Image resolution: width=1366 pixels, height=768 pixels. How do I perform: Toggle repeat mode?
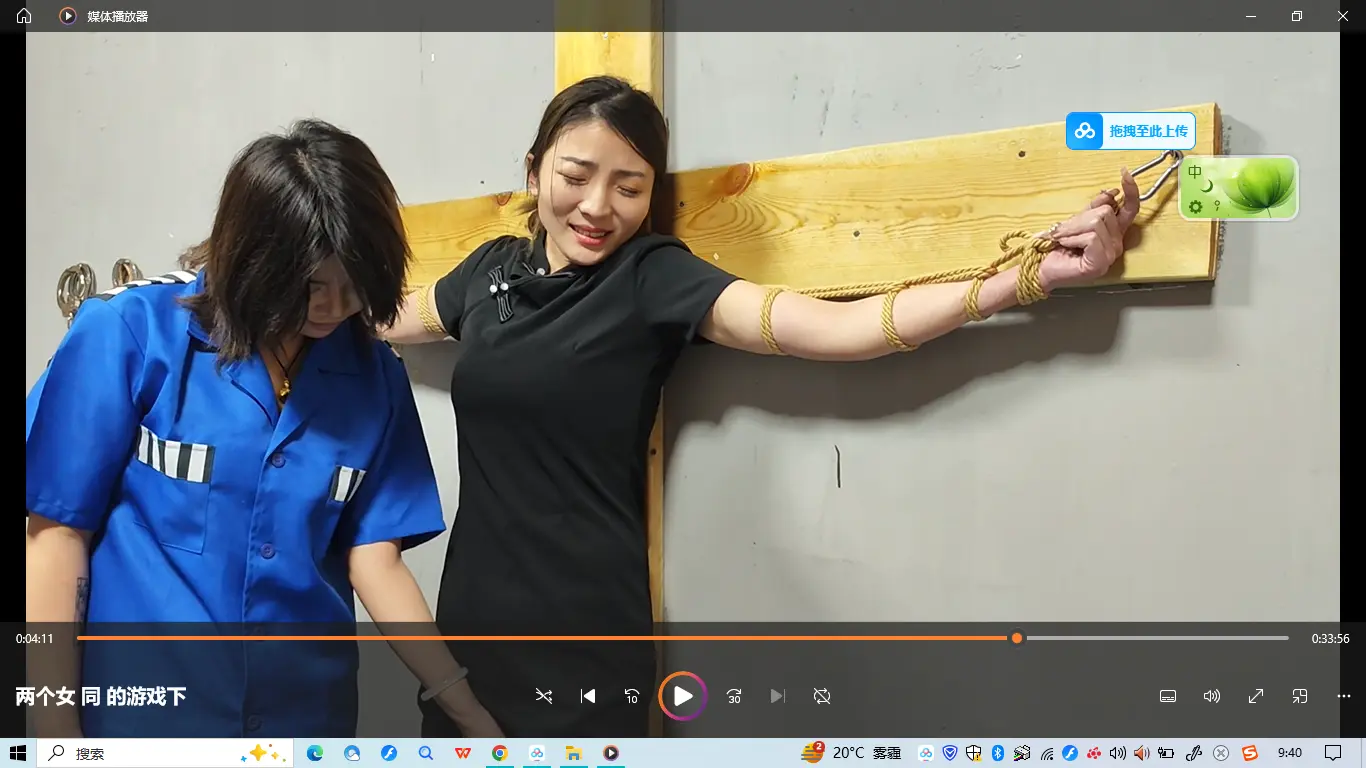point(822,696)
